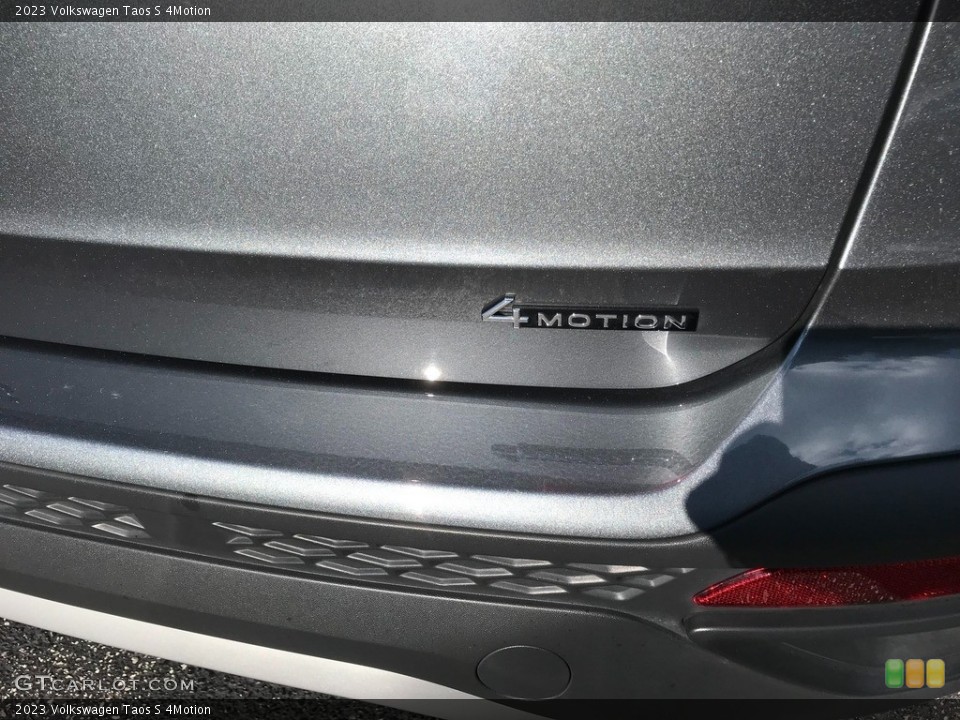Click the bottom caption '2023 Volkswagen Taos S 4Motion'

pos(113,710)
